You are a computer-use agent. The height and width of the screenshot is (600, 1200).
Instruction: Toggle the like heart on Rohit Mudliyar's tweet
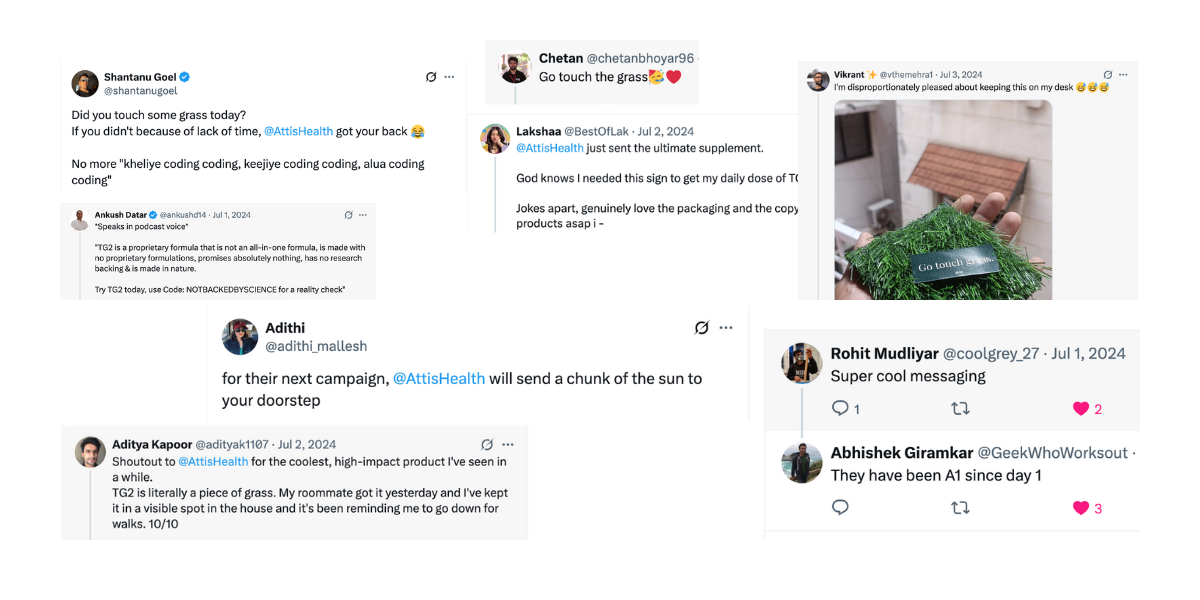(x=1080, y=408)
